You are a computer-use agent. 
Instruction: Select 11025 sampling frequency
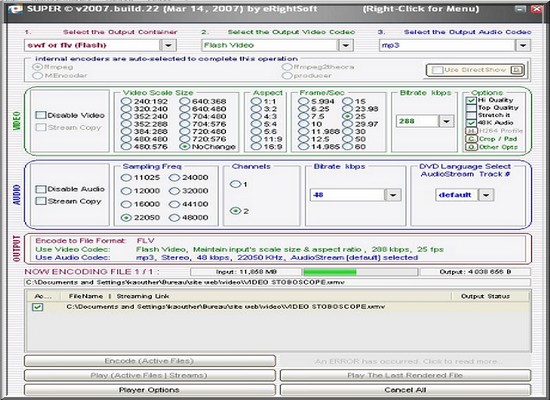(126, 178)
